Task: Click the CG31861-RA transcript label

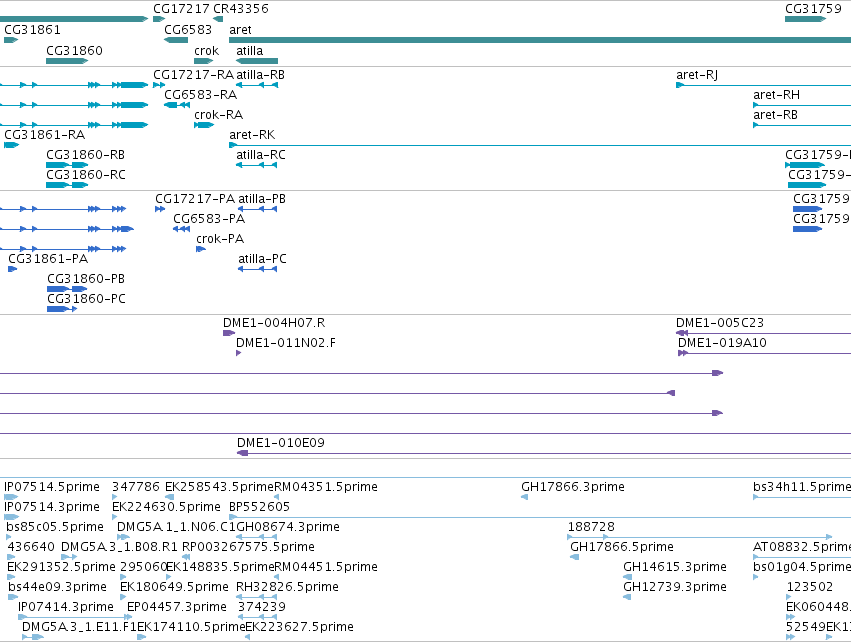Action: (45, 134)
